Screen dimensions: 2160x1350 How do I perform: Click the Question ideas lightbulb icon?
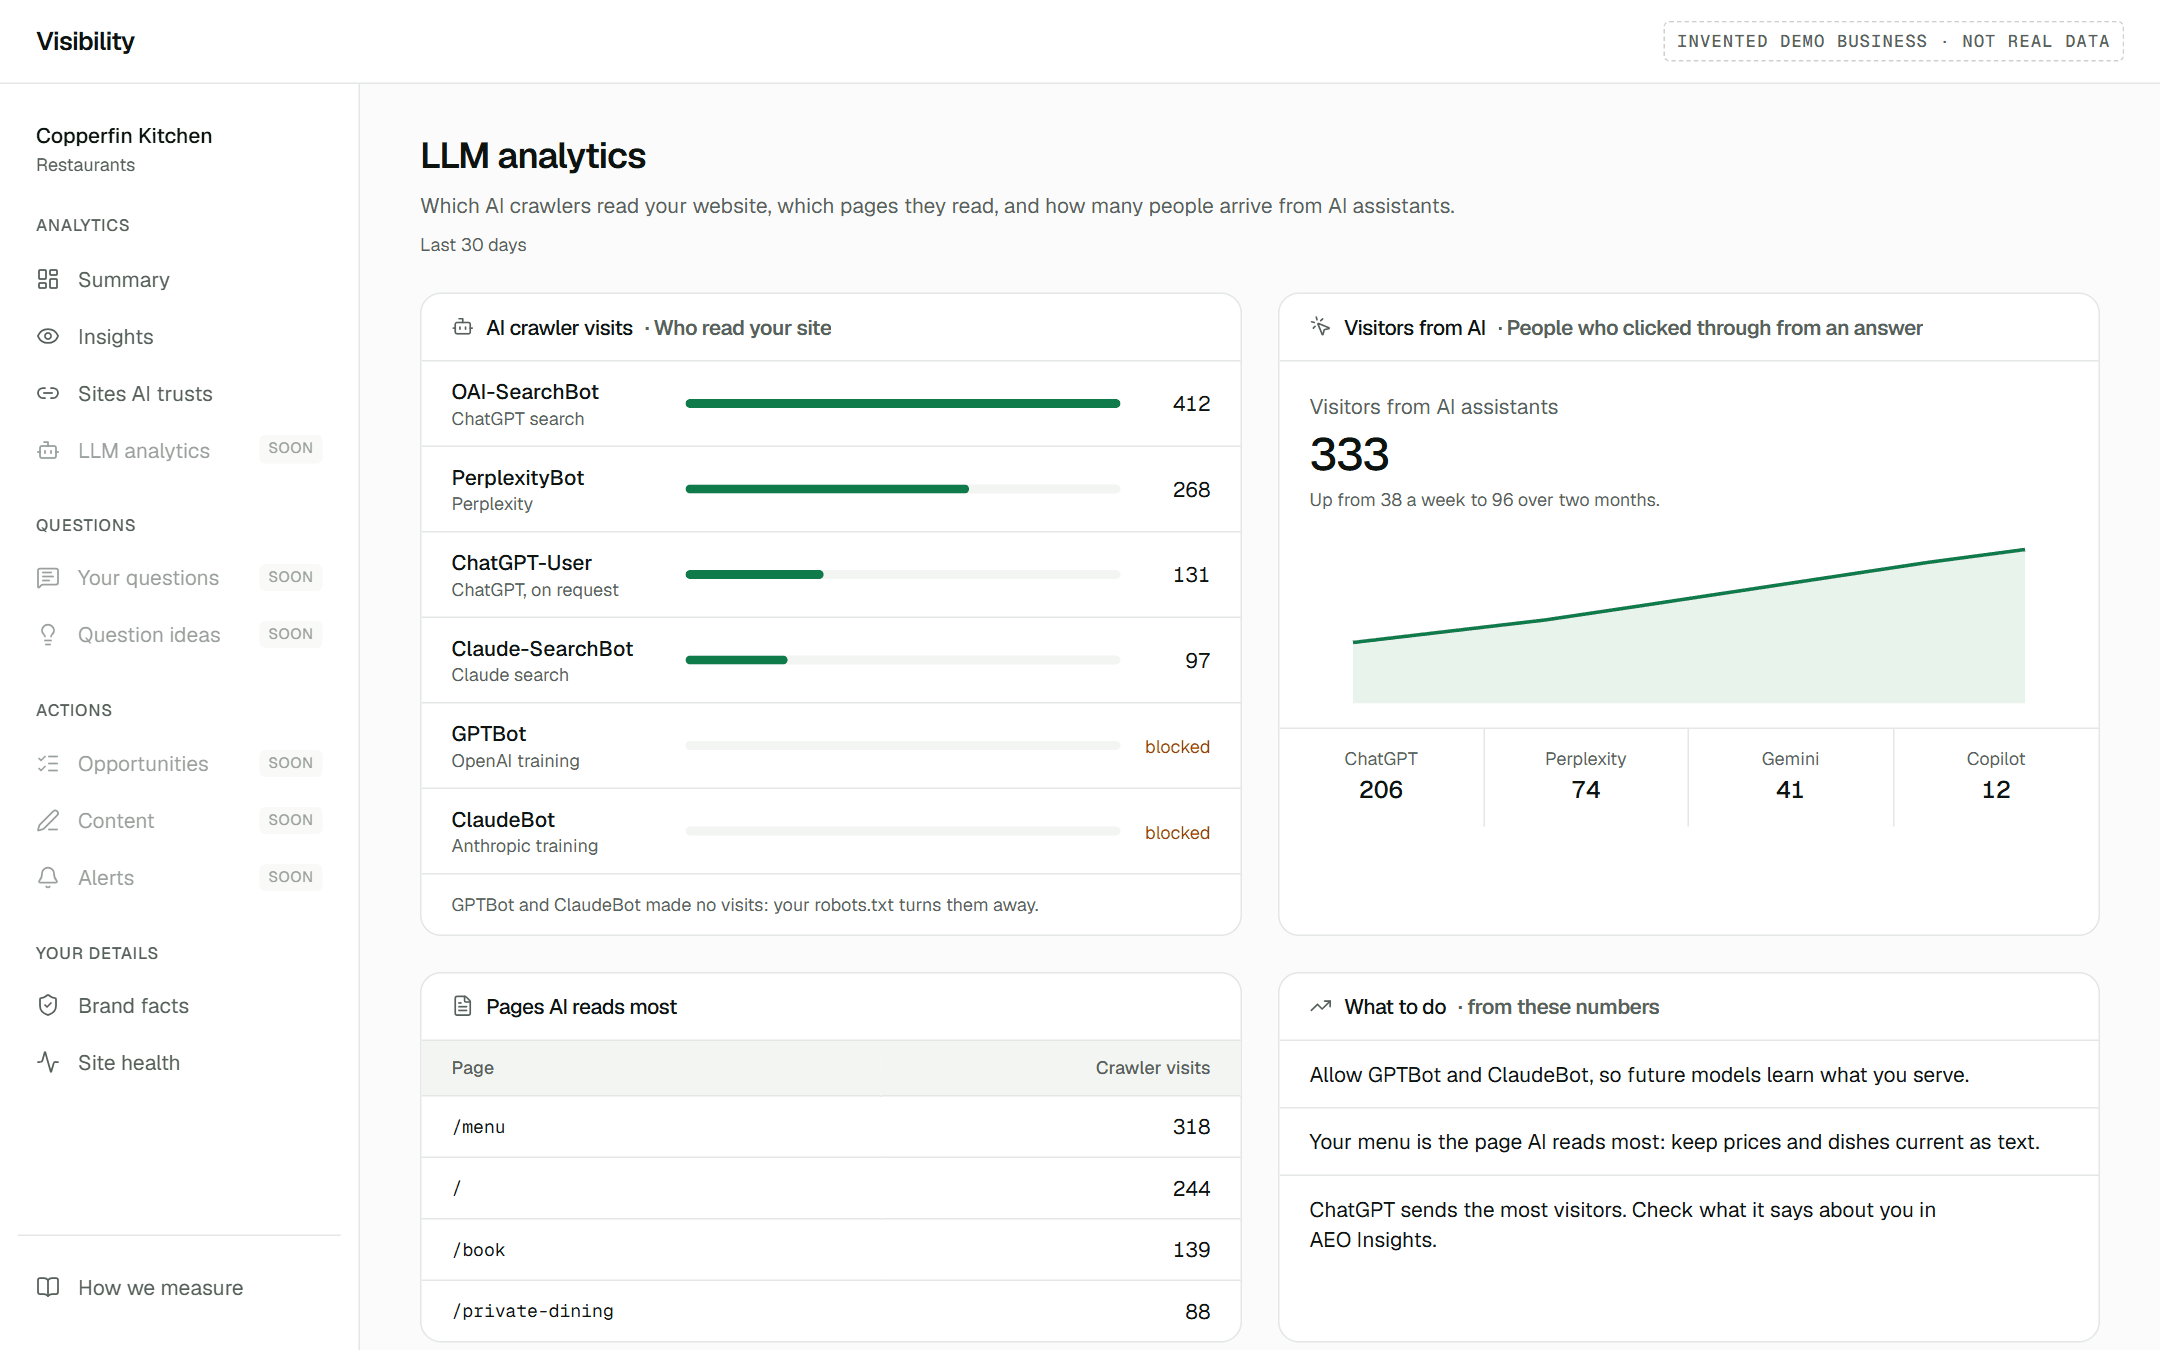(48, 634)
